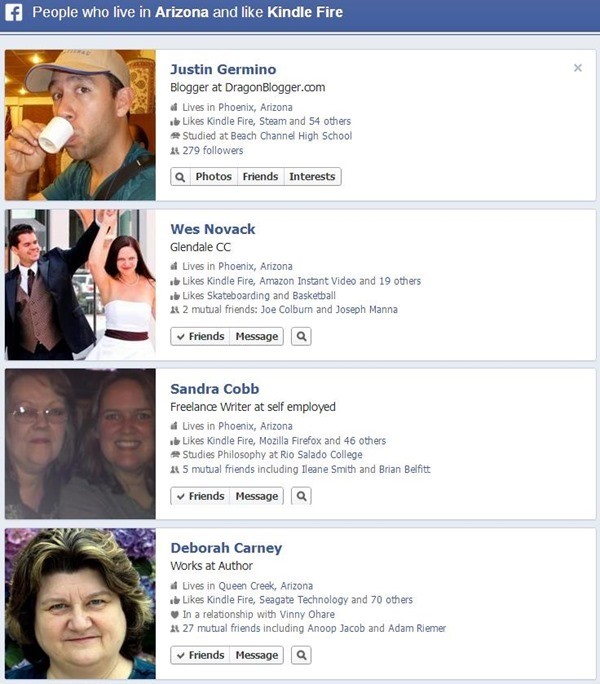This screenshot has height=684, width=600.
Task: Message Wes Novack
Action: pos(257,336)
